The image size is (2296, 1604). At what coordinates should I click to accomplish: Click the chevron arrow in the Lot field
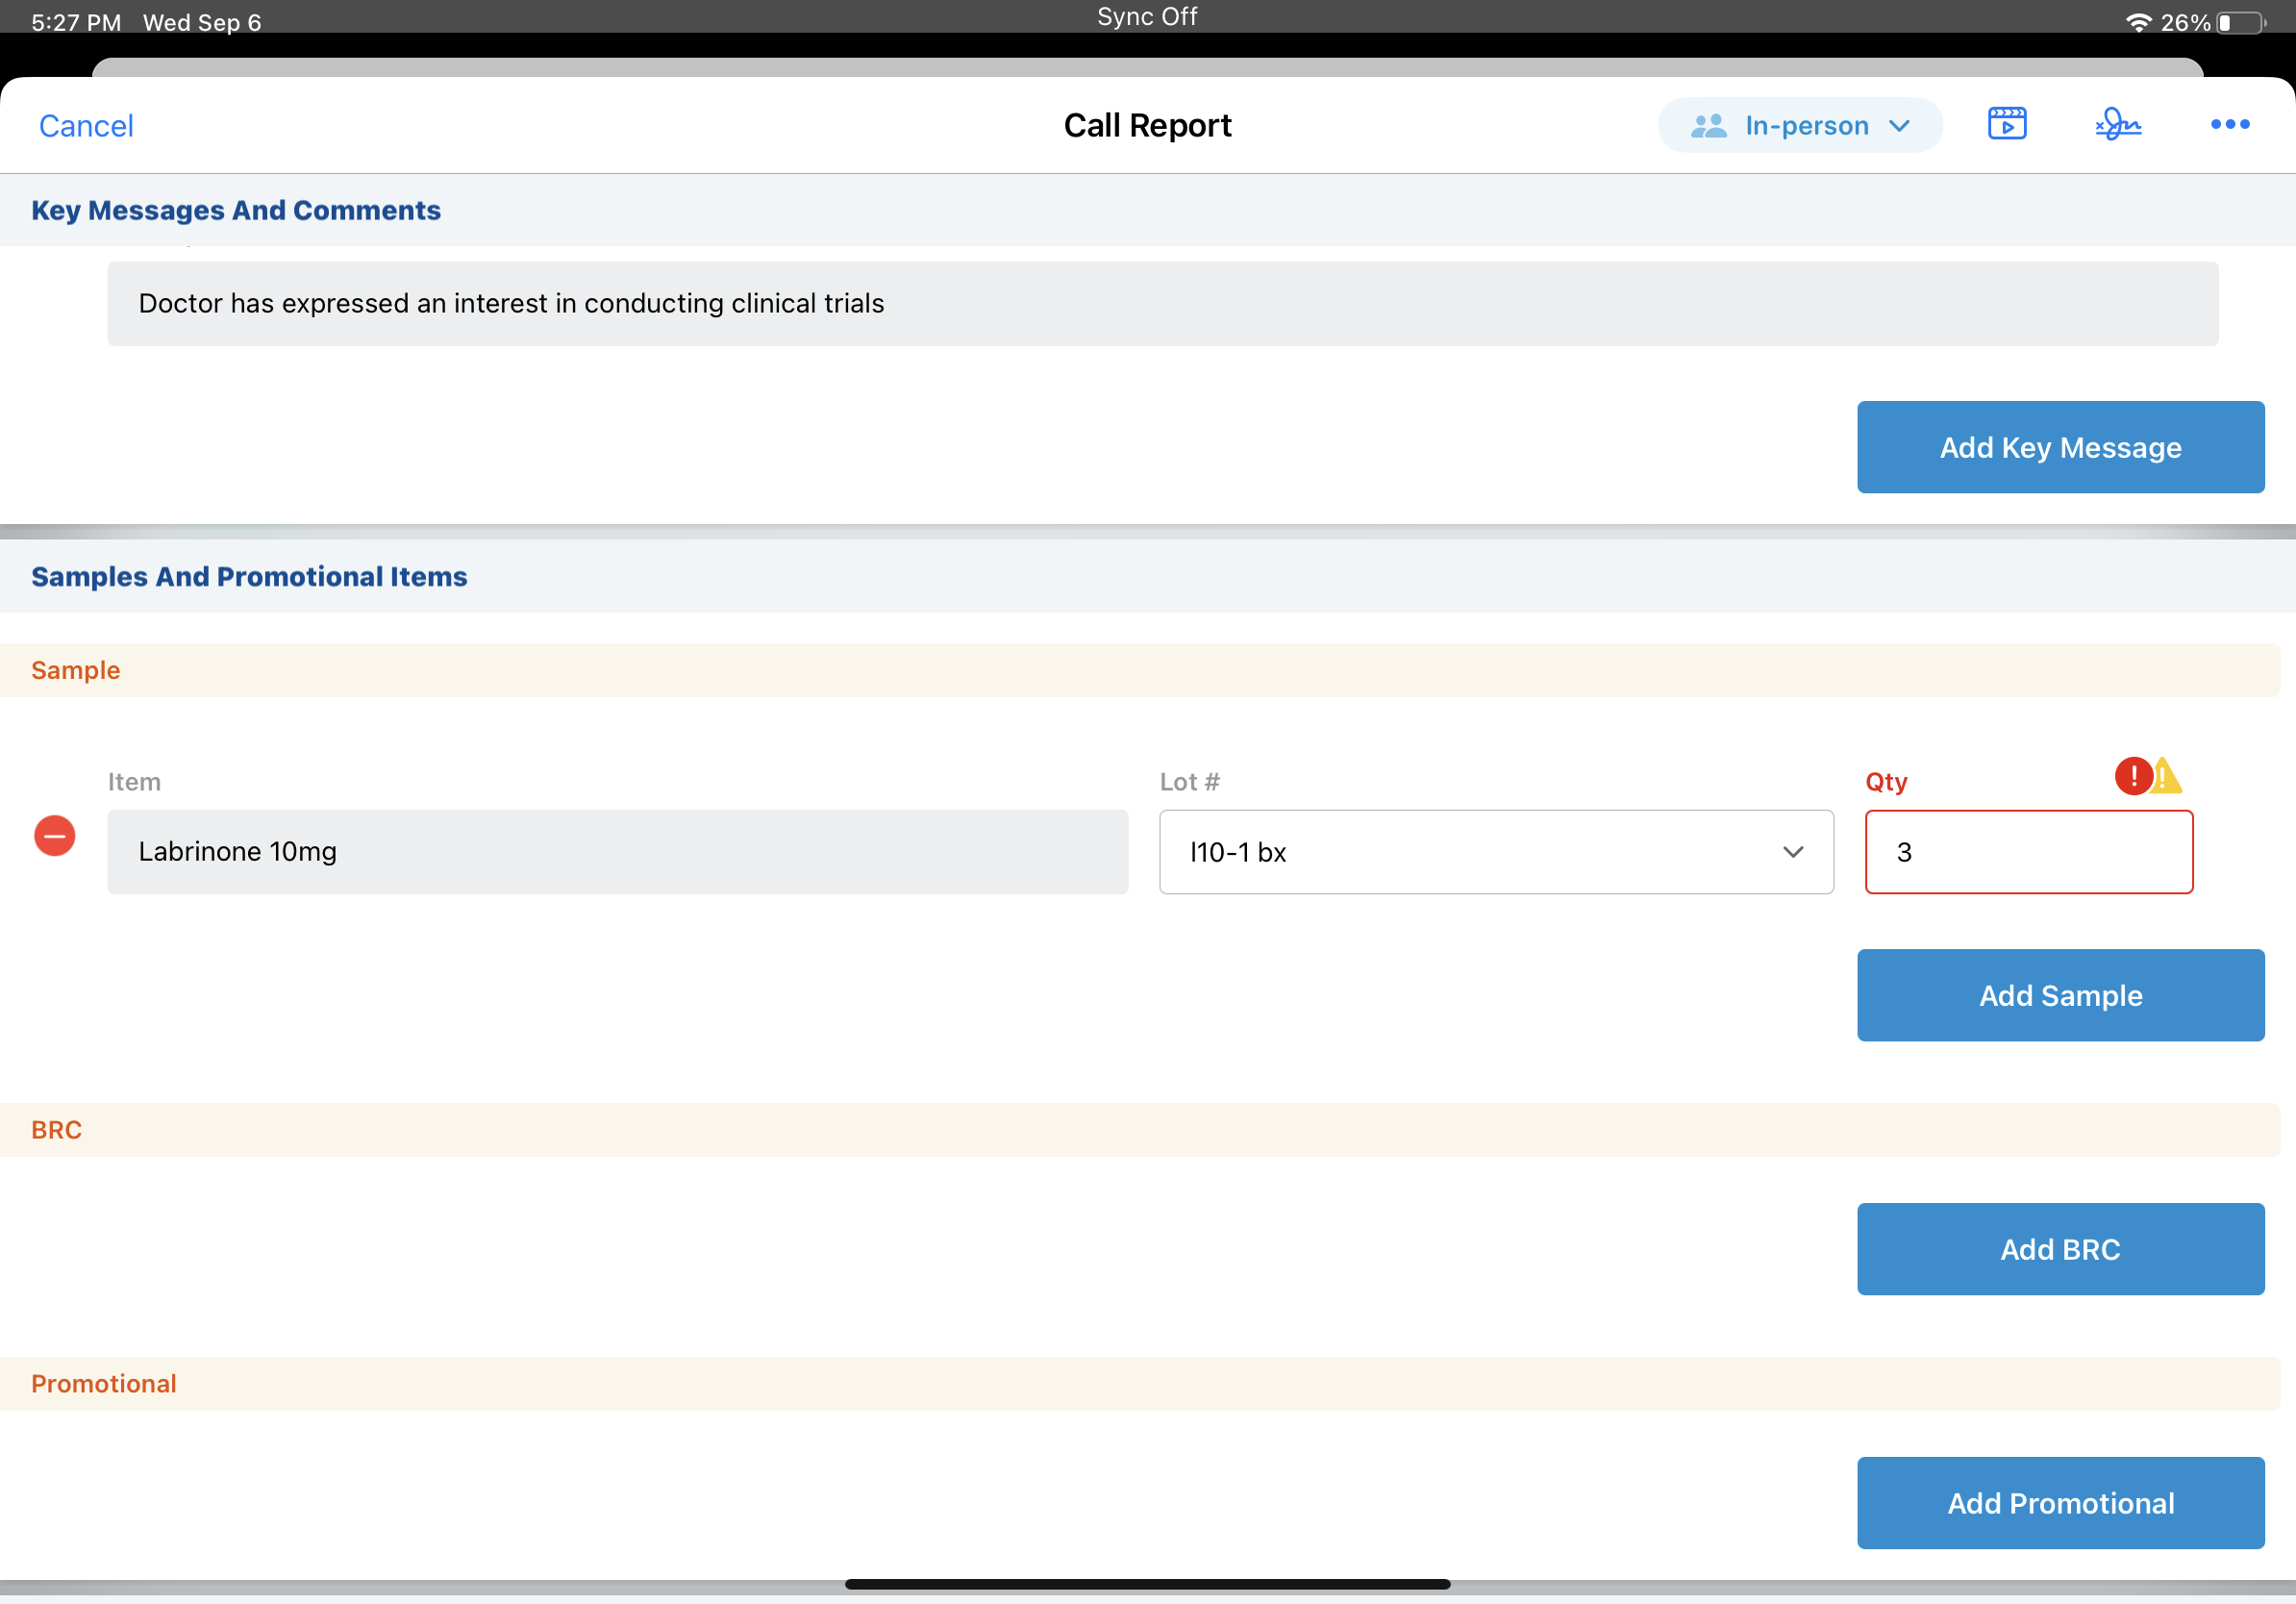[1792, 852]
